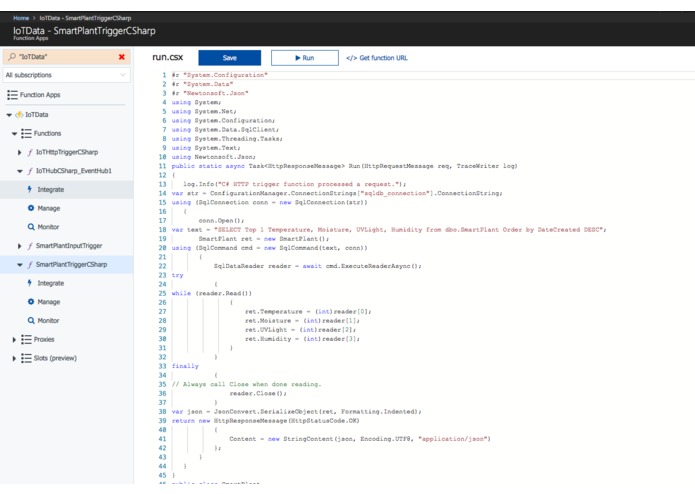The width and height of the screenshot is (695, 494).
Task: Select the Functions tree item
Action: tap(47, 133)
